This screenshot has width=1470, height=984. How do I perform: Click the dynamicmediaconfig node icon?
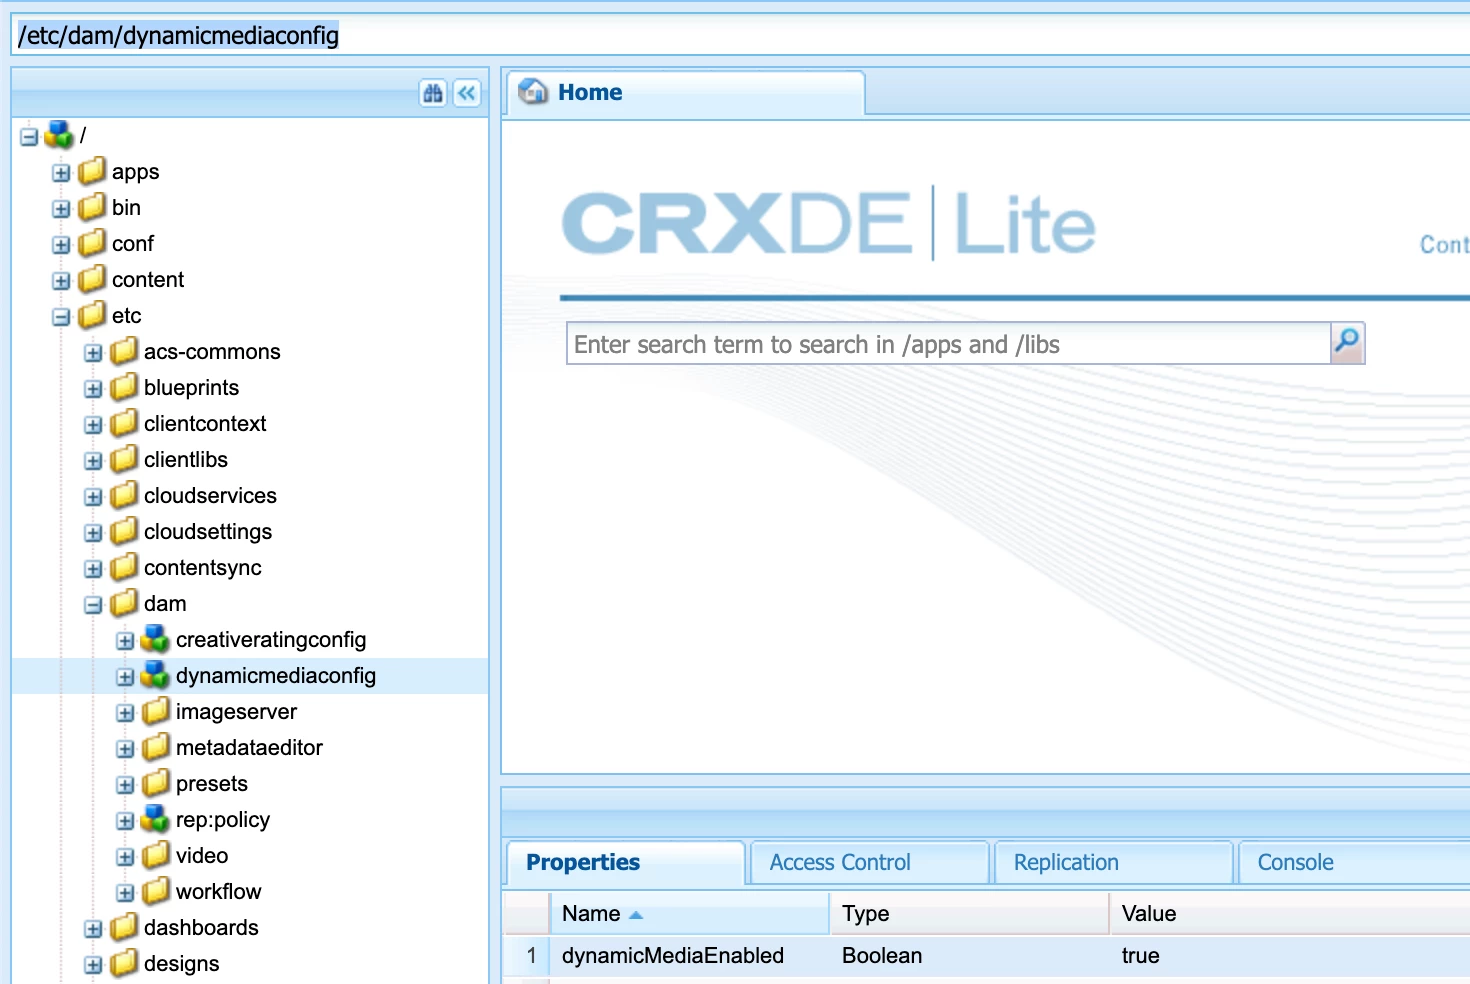[155, 674]
